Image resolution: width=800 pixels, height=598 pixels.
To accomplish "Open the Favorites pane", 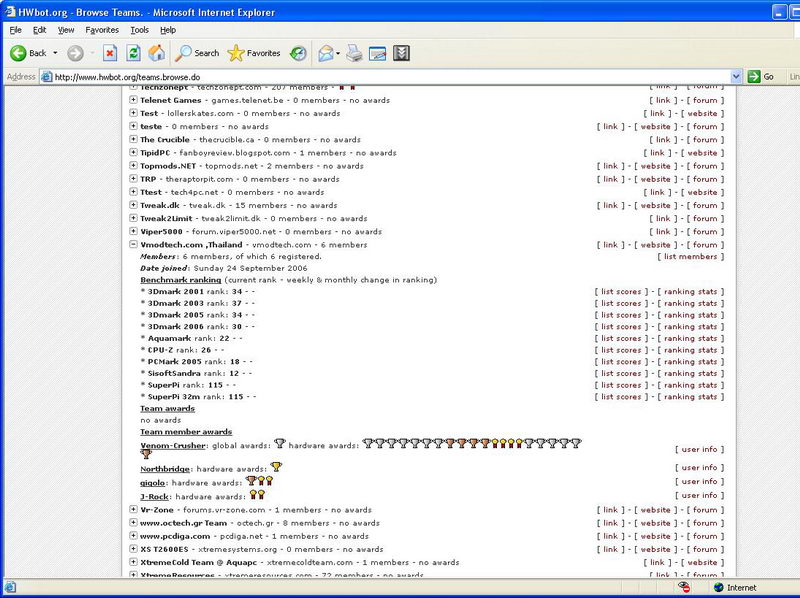I will (254, 53).
